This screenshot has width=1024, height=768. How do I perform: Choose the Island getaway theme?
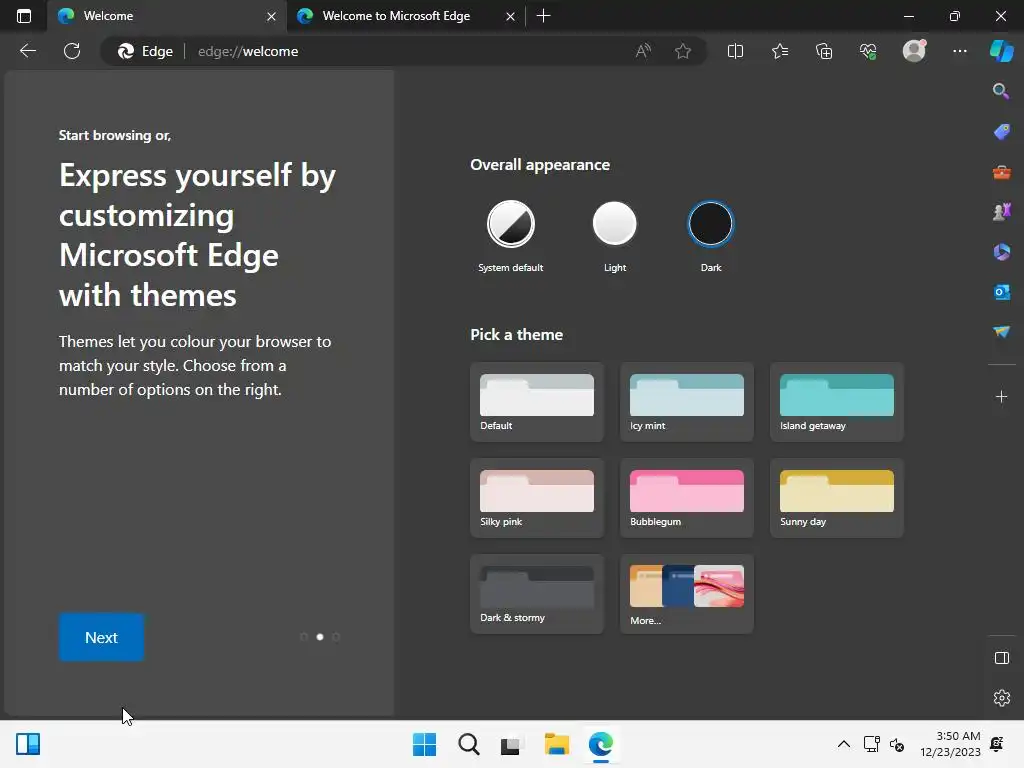[837, 402]
